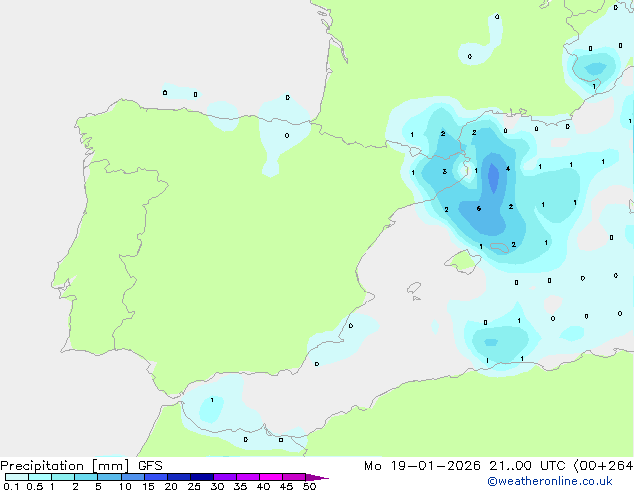Click legend scale label '35'

(x=240, y=486)
